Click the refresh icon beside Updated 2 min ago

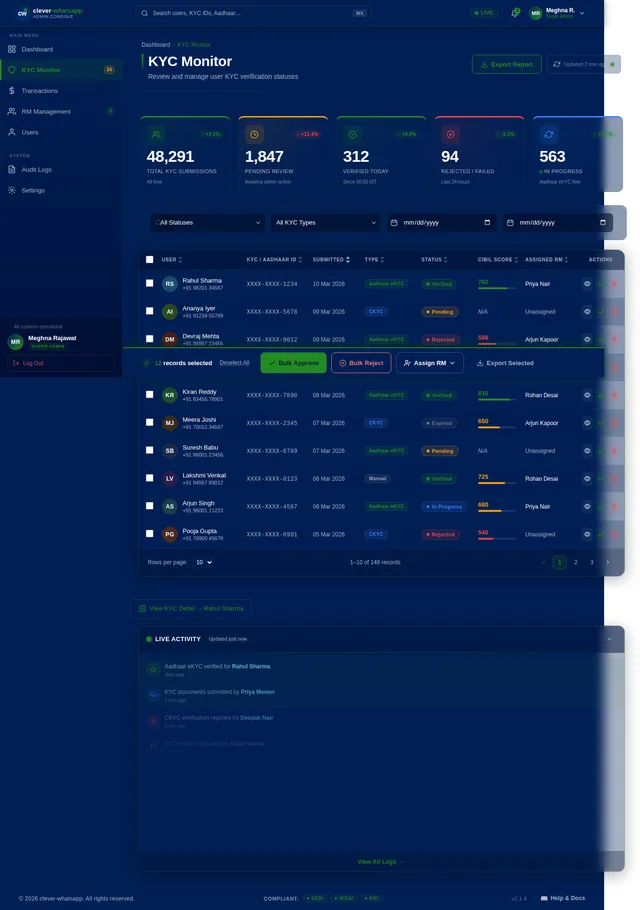[x=556, y=64]
